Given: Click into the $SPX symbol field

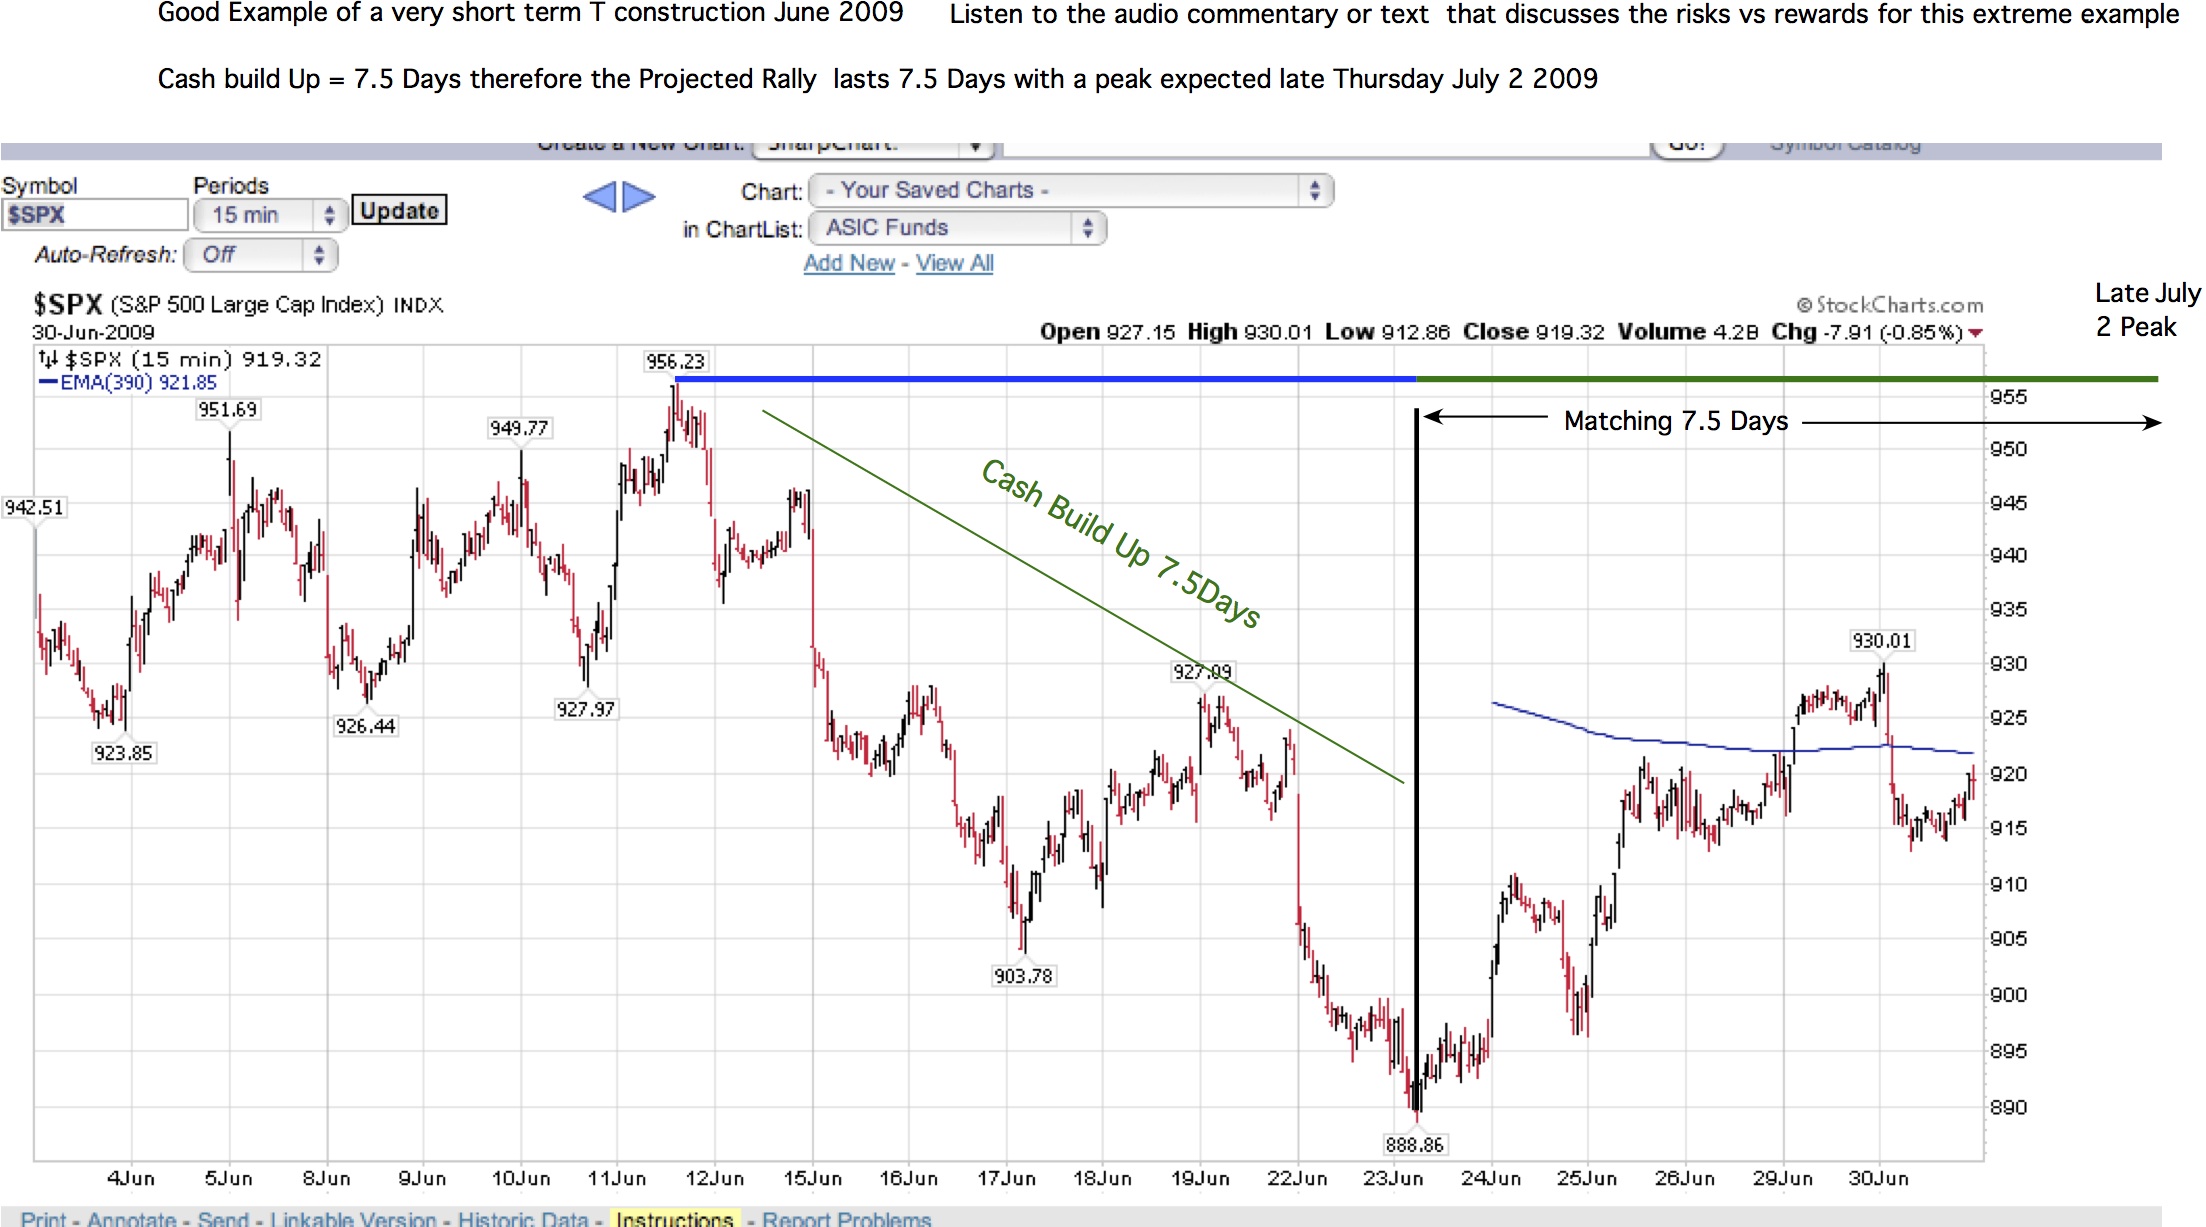Looking at the screenshot, I should (94, 215).
